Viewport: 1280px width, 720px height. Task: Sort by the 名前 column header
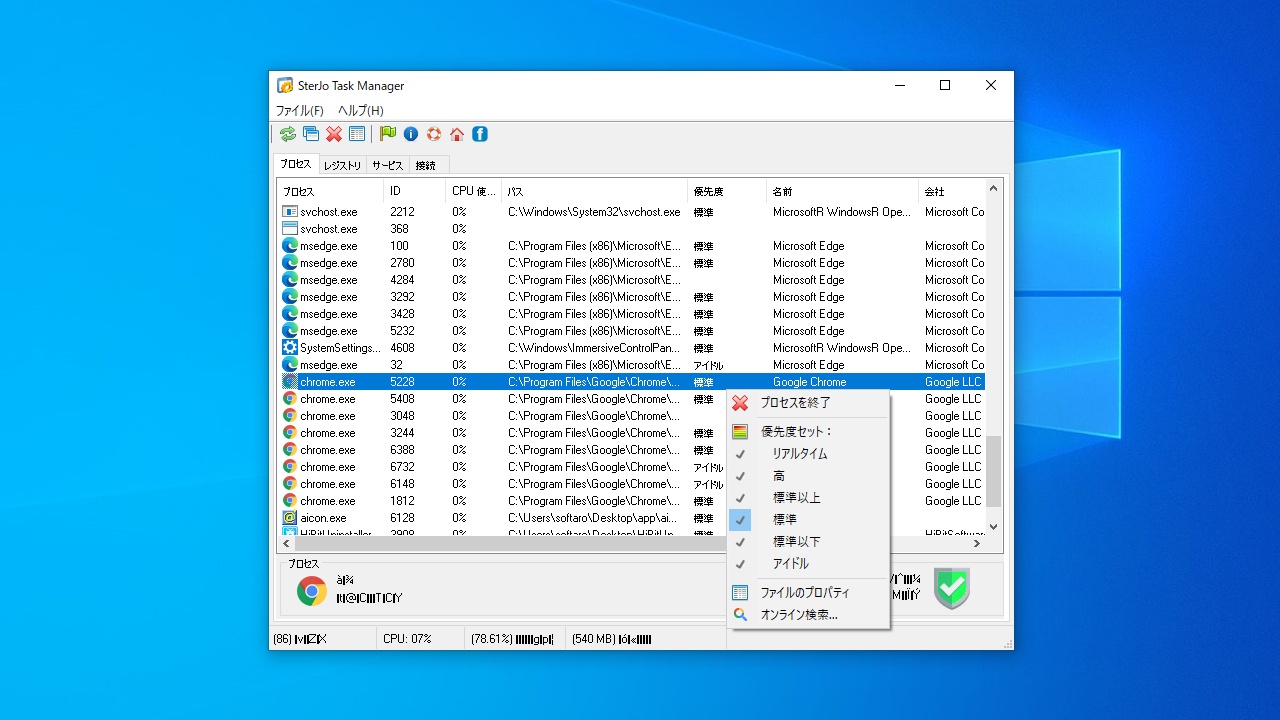[843, 191]
